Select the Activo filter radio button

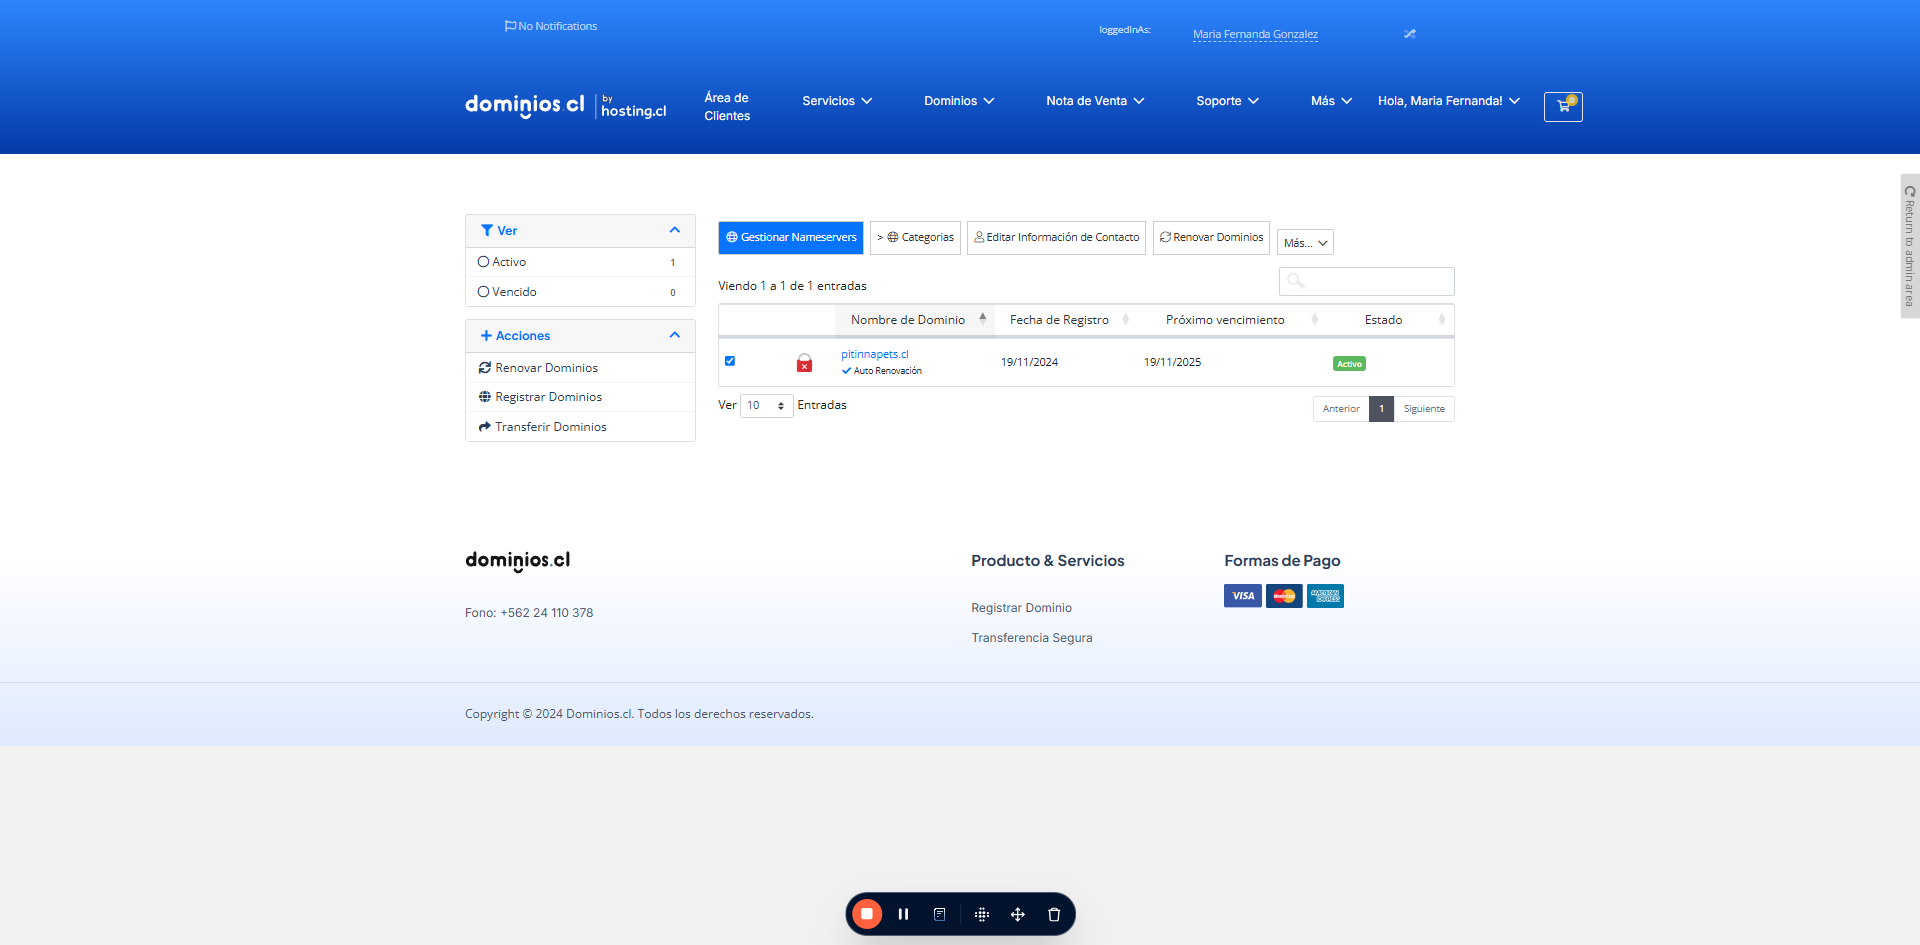tap(484, 262)
